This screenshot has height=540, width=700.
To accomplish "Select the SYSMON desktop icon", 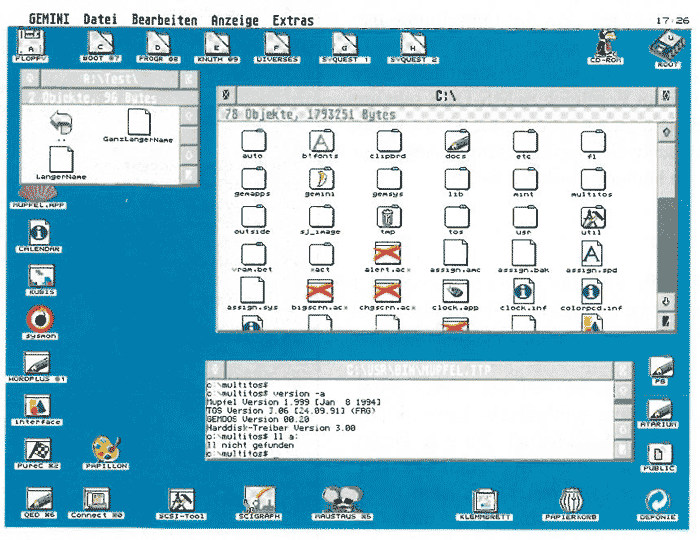I will tap(39, 320).
